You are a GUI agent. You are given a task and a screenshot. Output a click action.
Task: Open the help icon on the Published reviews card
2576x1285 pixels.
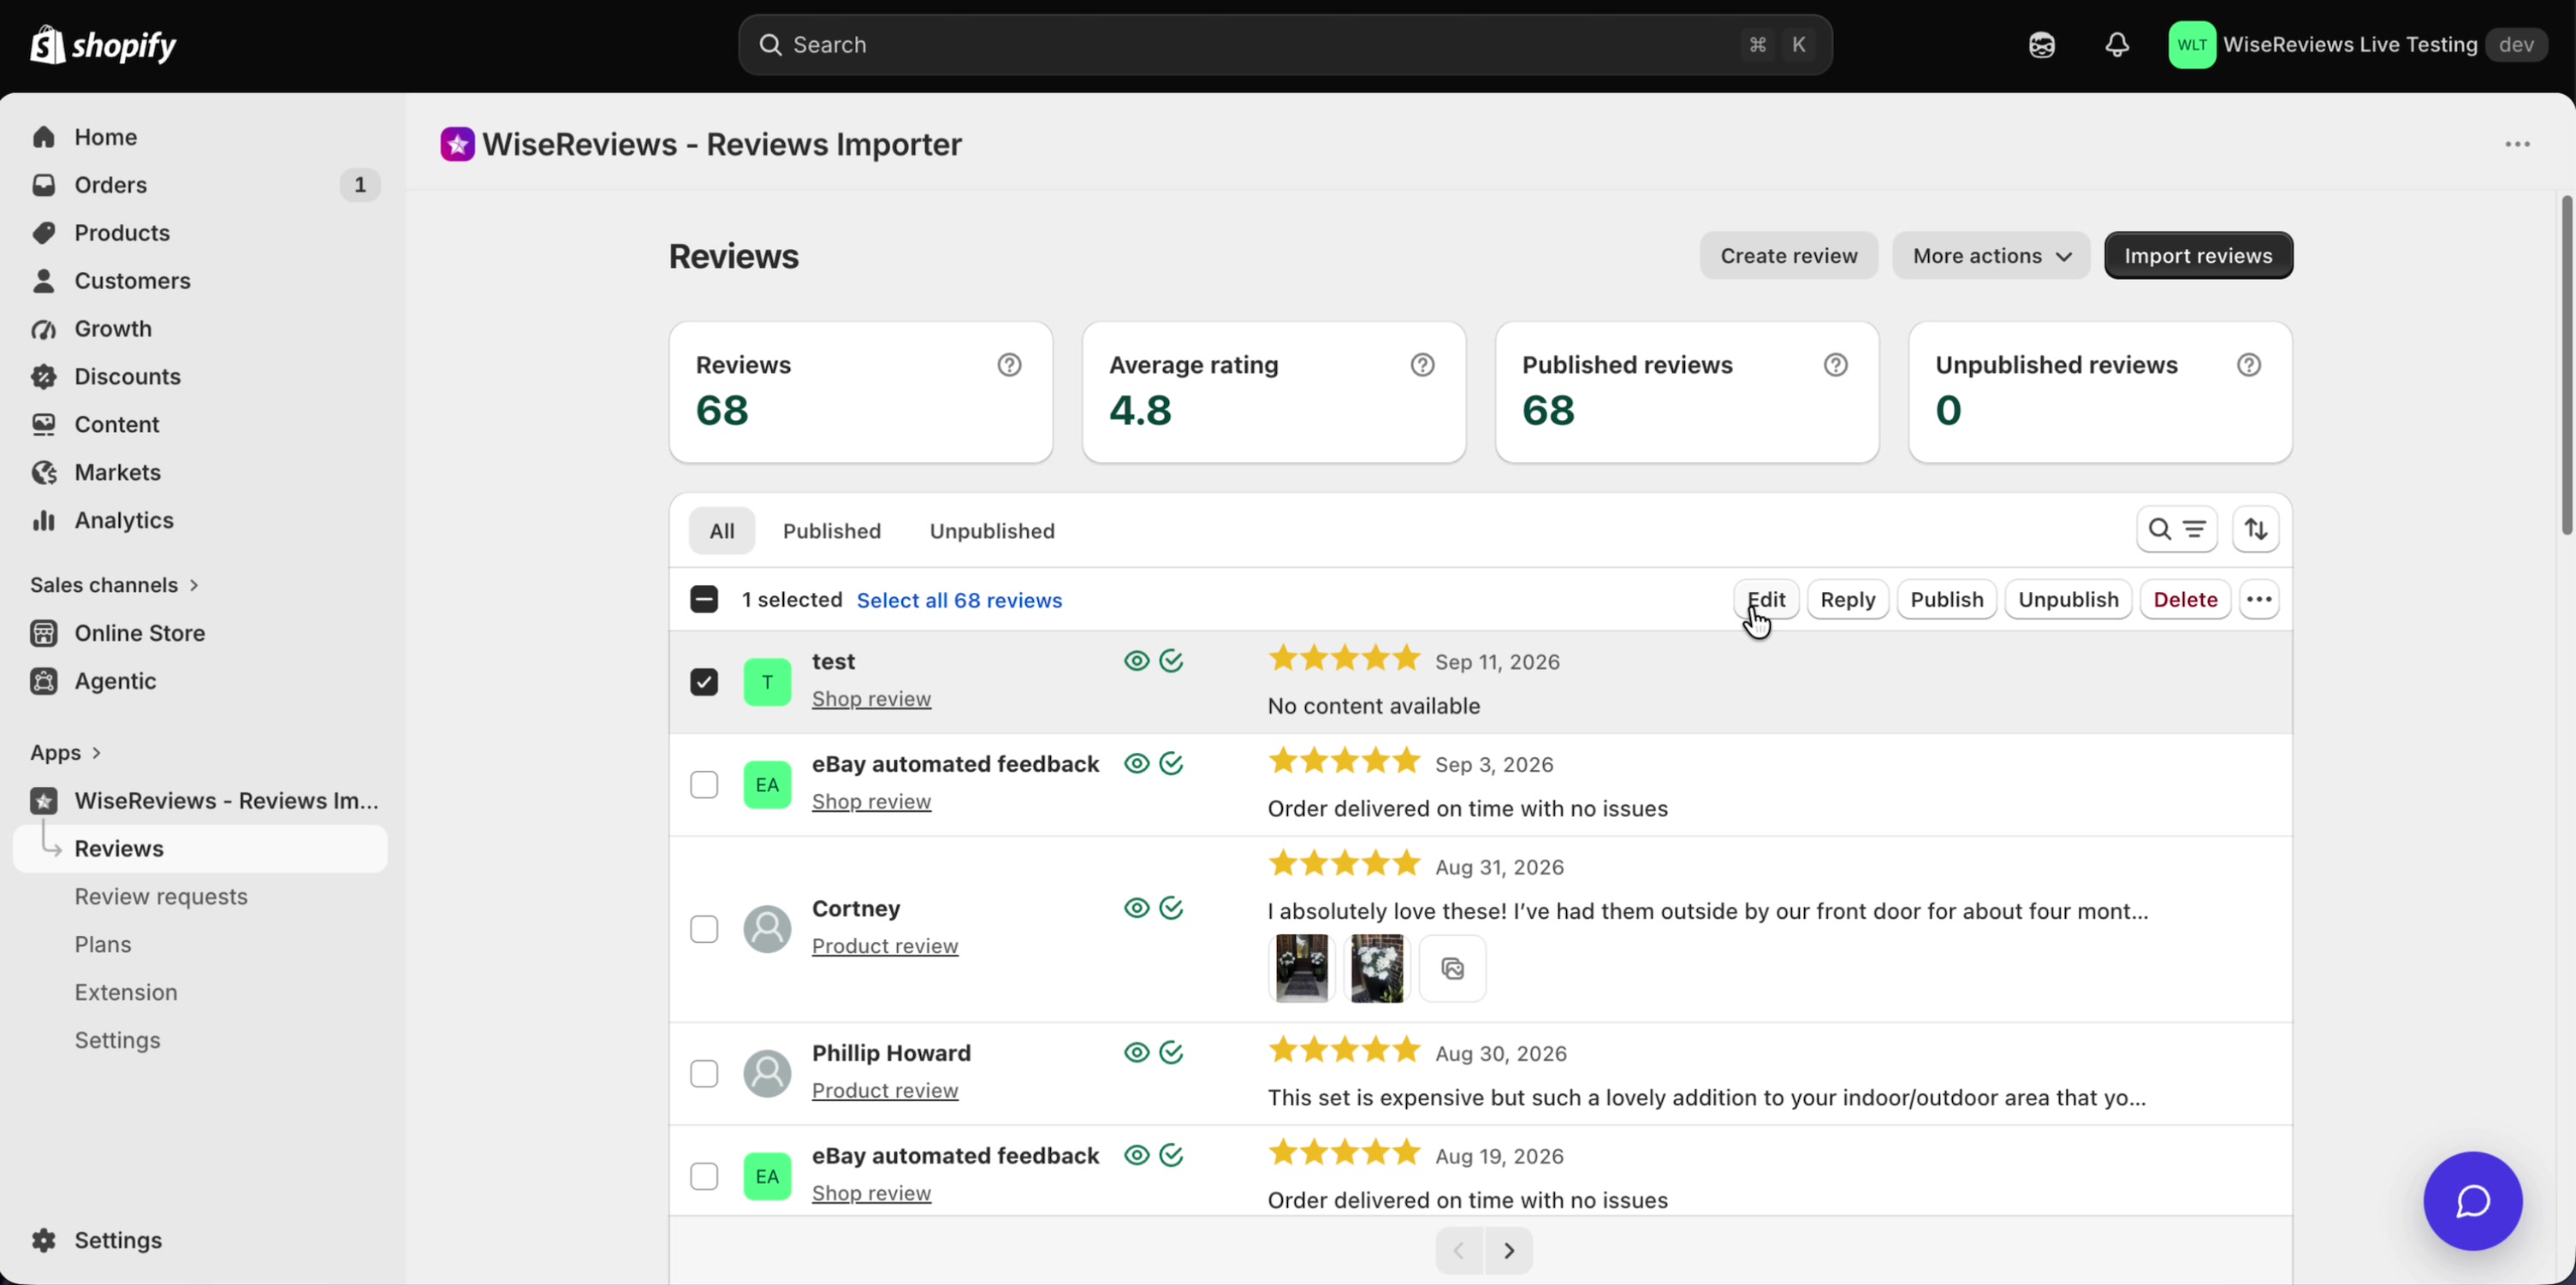[x=1835, y=365]
